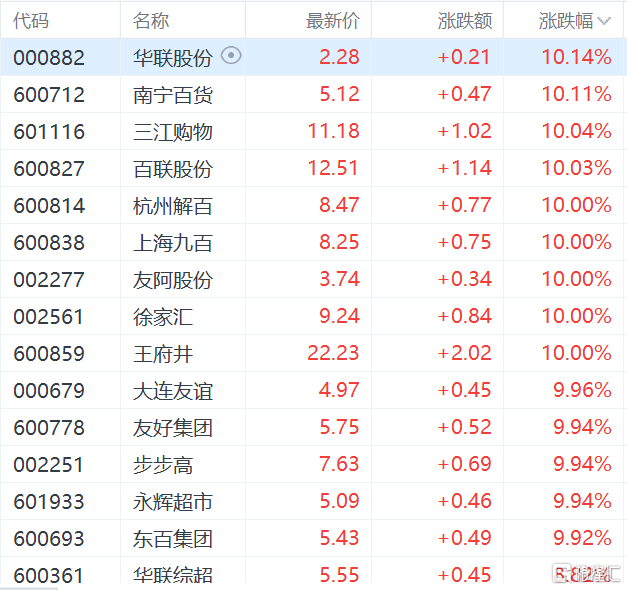
Task: Click 步步高 stock name
Action: [163, 465]
